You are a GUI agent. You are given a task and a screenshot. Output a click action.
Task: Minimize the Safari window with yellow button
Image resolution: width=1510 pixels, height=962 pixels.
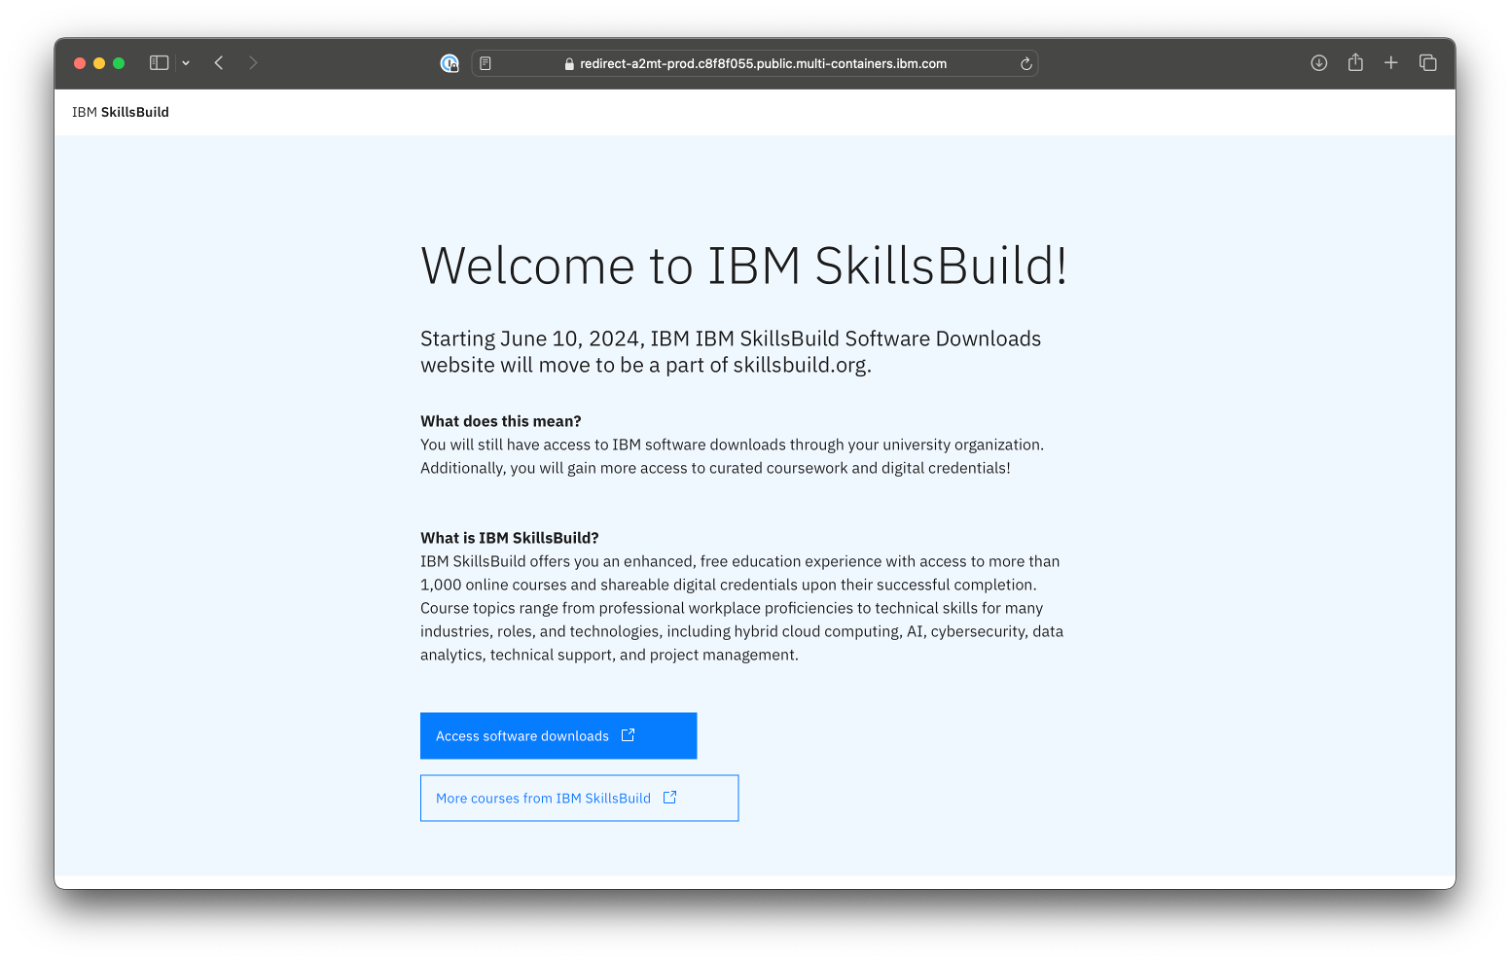tap(99, 63)
